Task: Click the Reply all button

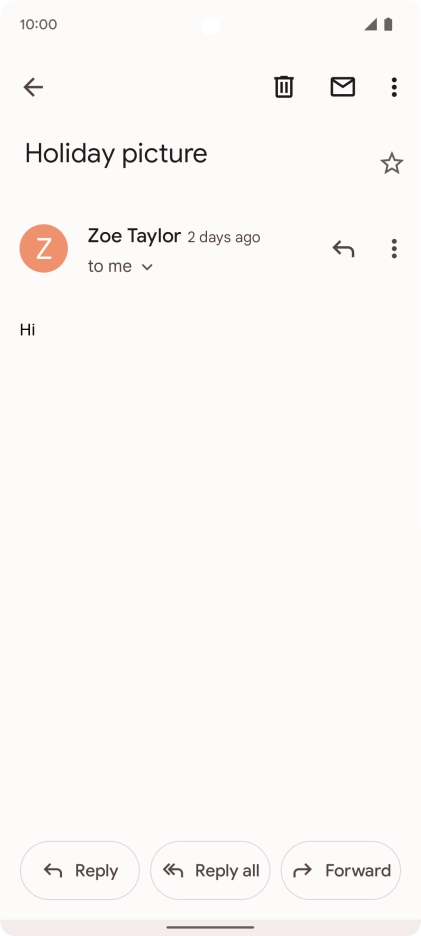Action: [x=210, y=870]
